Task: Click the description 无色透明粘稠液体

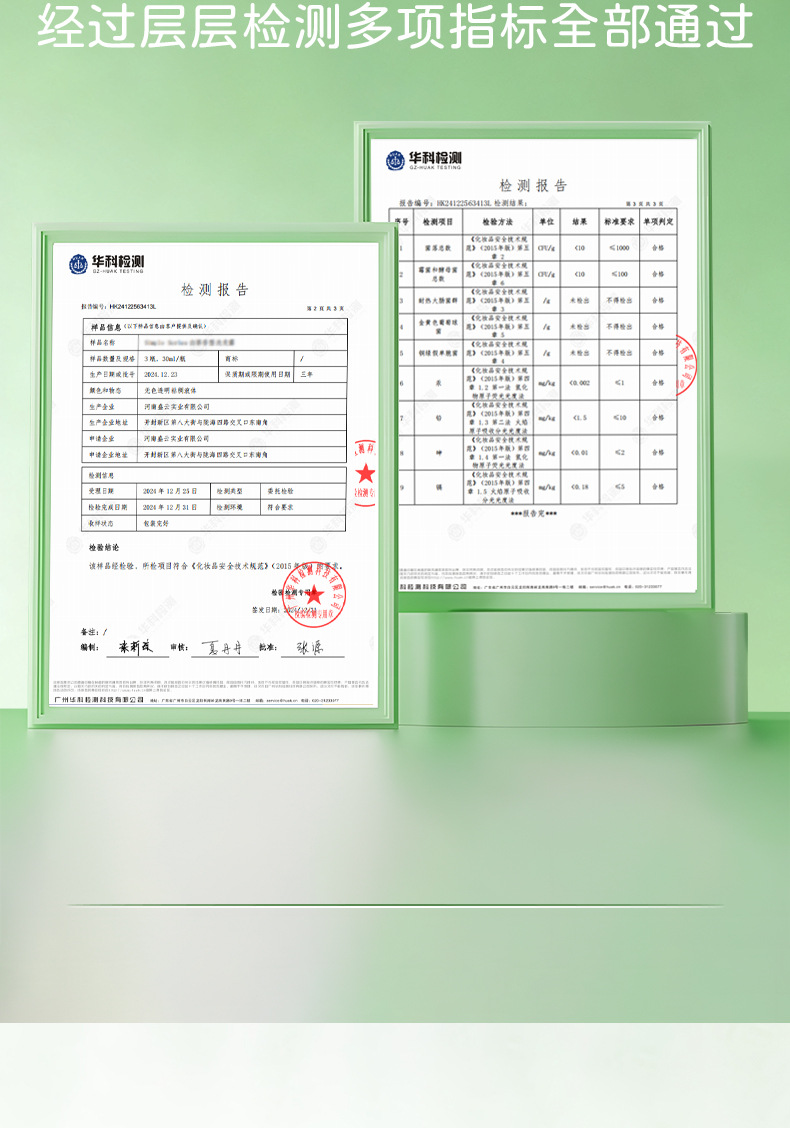Action: [x=170, y=391]
